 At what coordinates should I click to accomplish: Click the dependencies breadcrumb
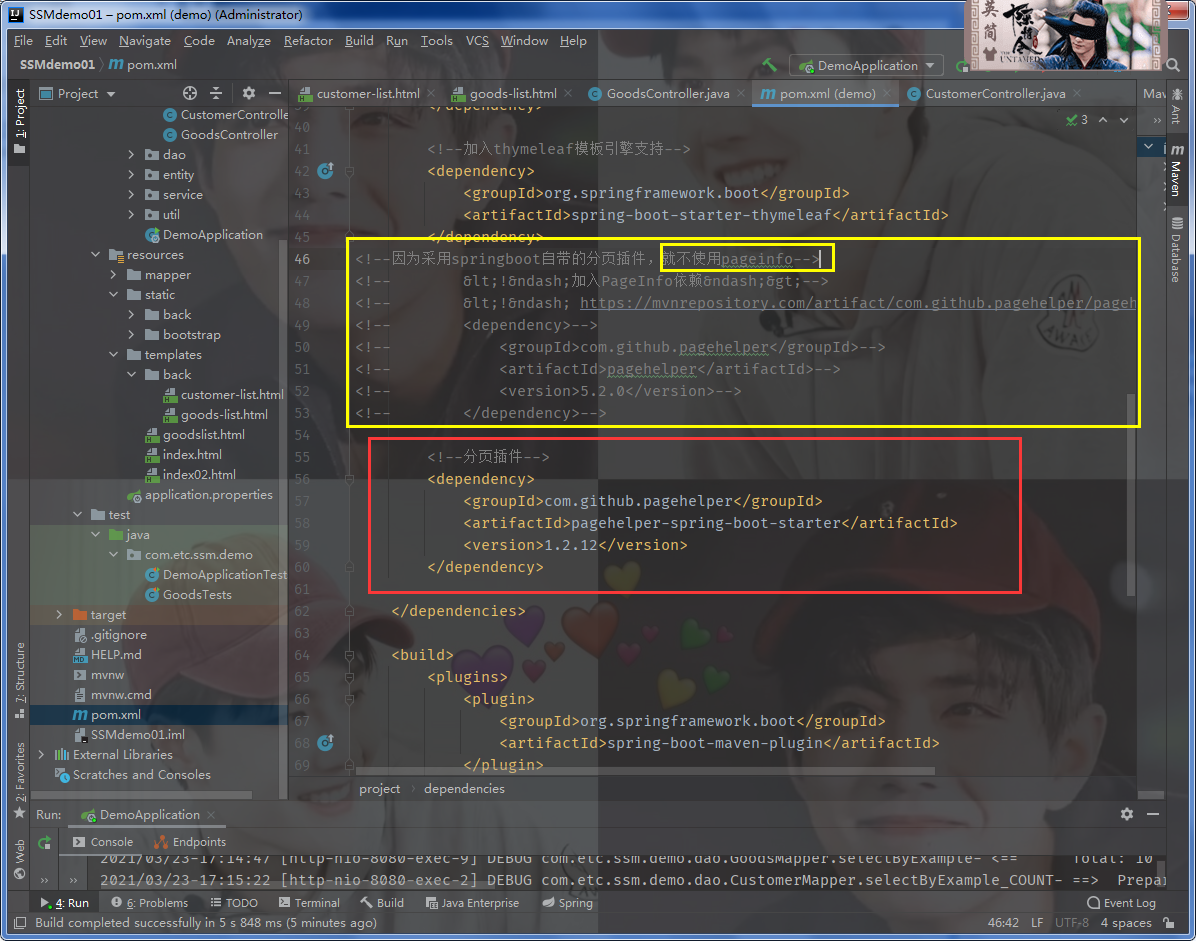click(x=464, y=788)
